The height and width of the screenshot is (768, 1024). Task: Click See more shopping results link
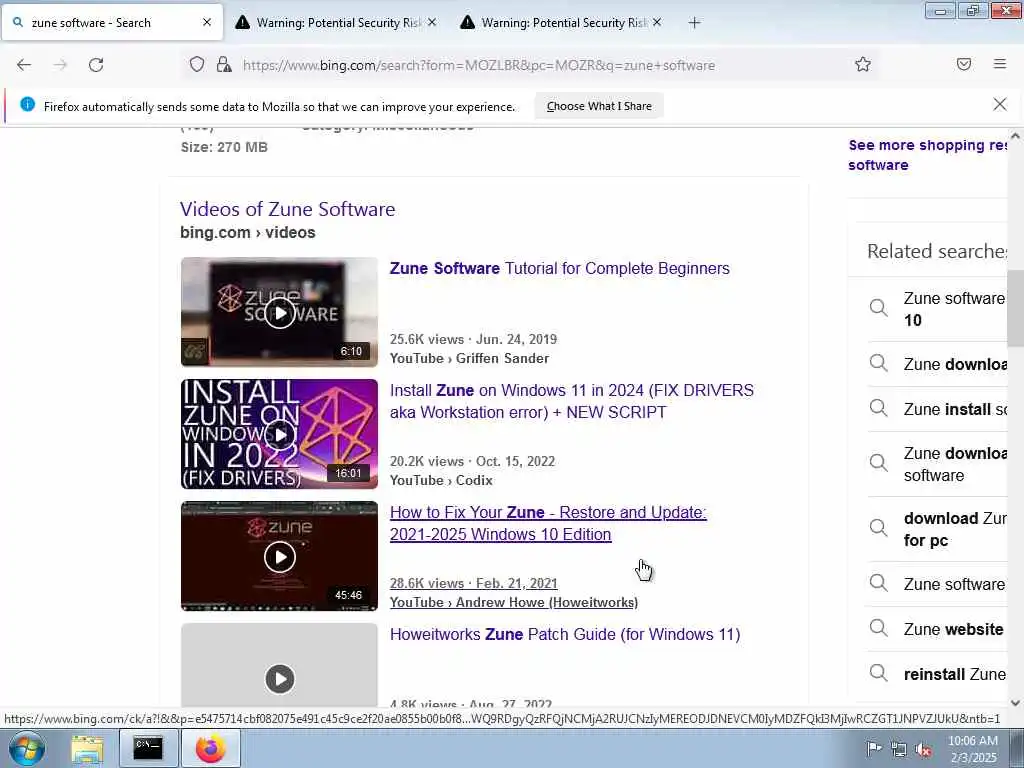(927, 155)
